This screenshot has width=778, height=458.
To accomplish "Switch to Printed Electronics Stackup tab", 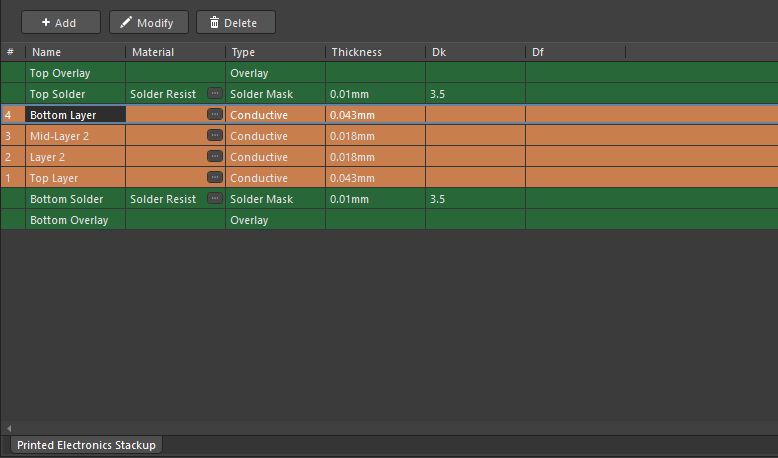I will click(86, 445).
